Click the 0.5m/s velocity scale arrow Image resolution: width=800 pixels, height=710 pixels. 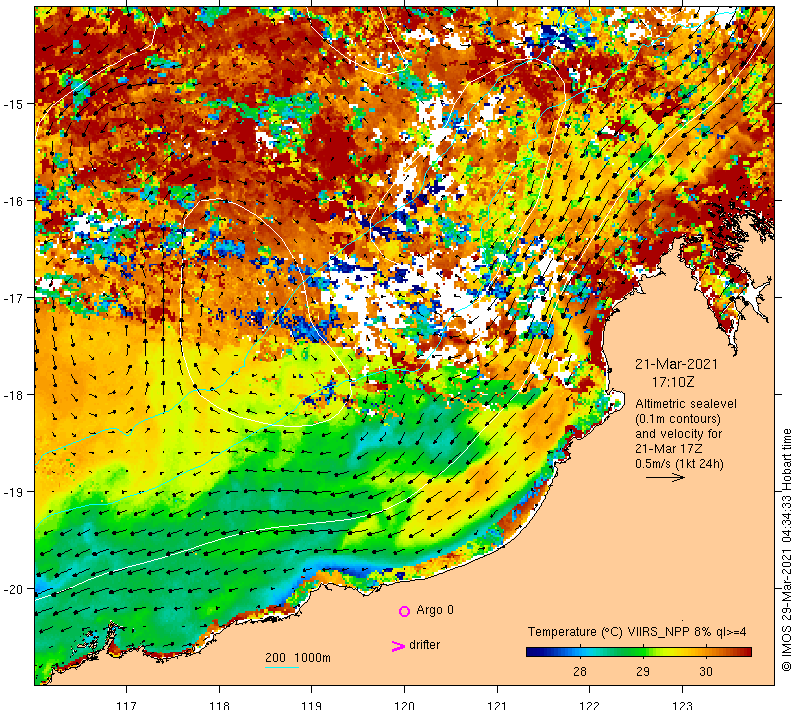pos(665,477)
